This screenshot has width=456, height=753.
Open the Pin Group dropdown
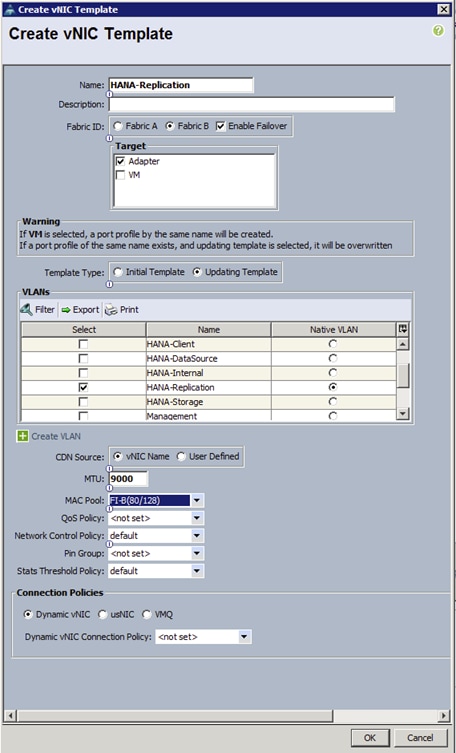point(197,553)
